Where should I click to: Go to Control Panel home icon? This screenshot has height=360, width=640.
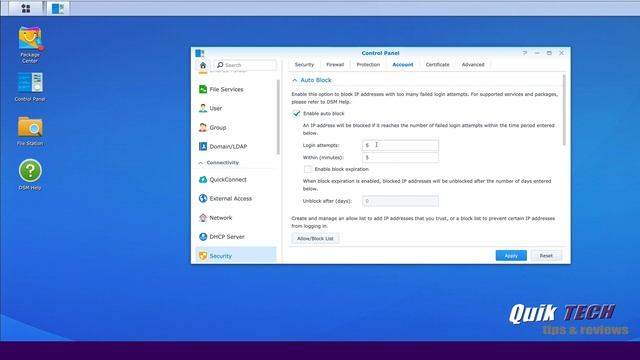click(x=203, y=65)
